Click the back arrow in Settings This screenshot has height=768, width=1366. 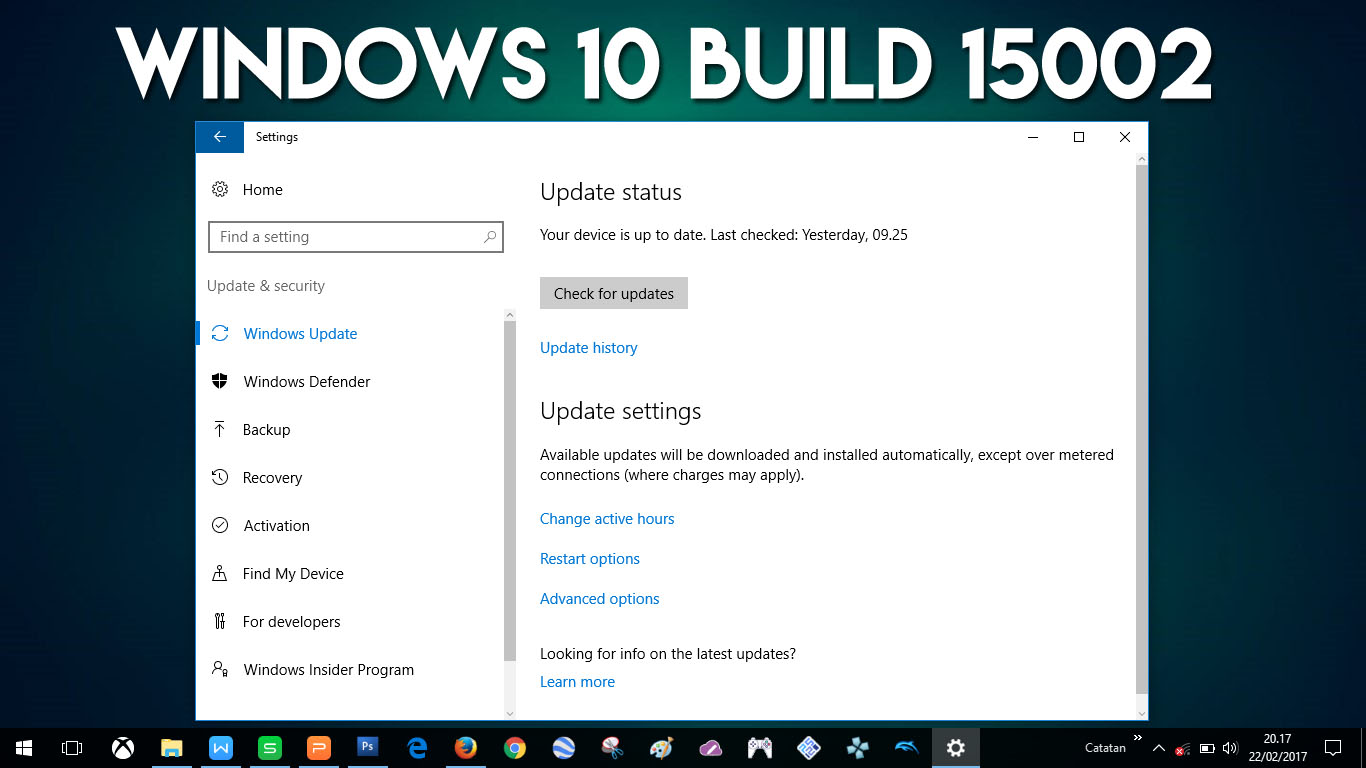pos(220,137)
